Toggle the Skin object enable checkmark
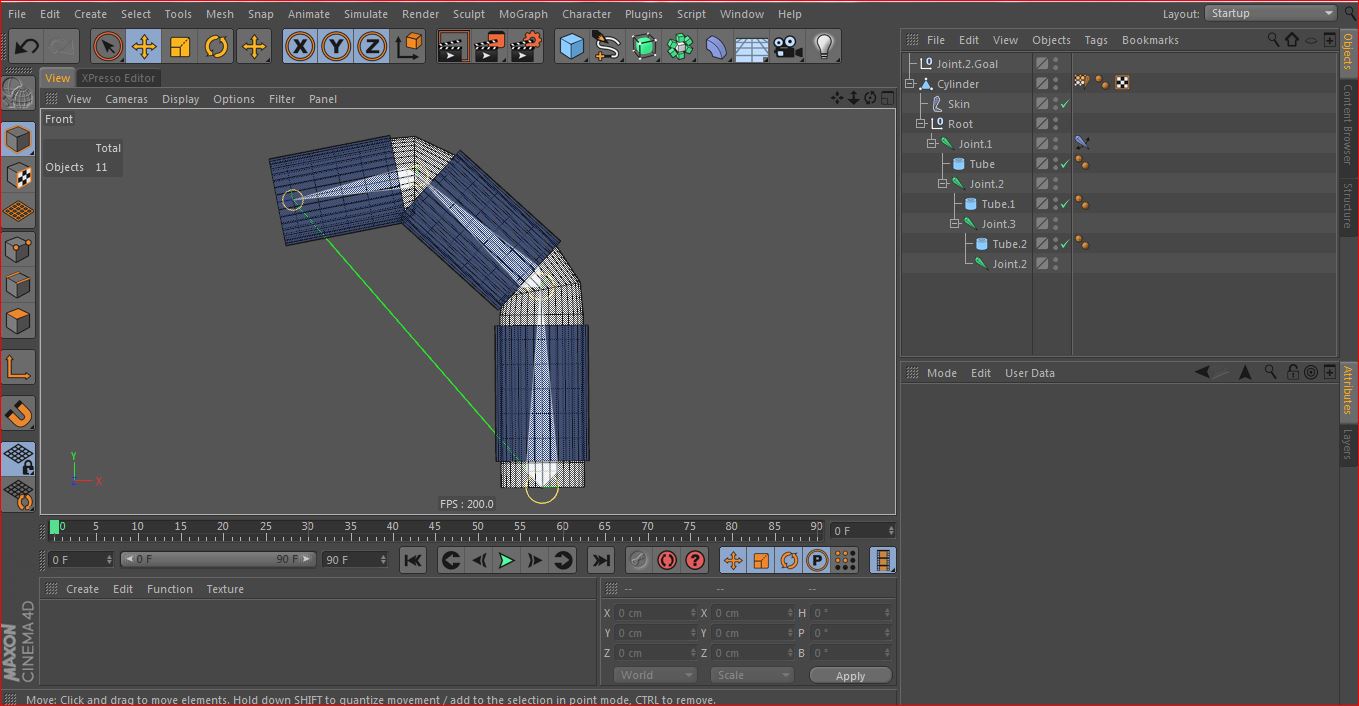 point(1065,104)
